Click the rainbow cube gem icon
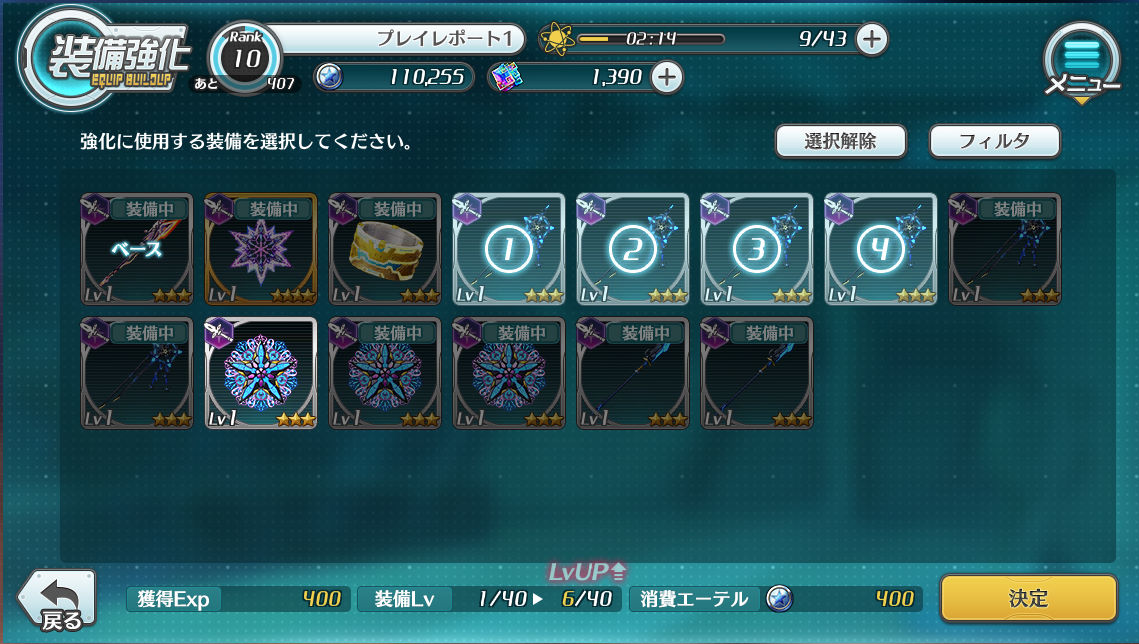Image resolution: width=1139 pixels, height=644 pixels. [x=506, y=77]
